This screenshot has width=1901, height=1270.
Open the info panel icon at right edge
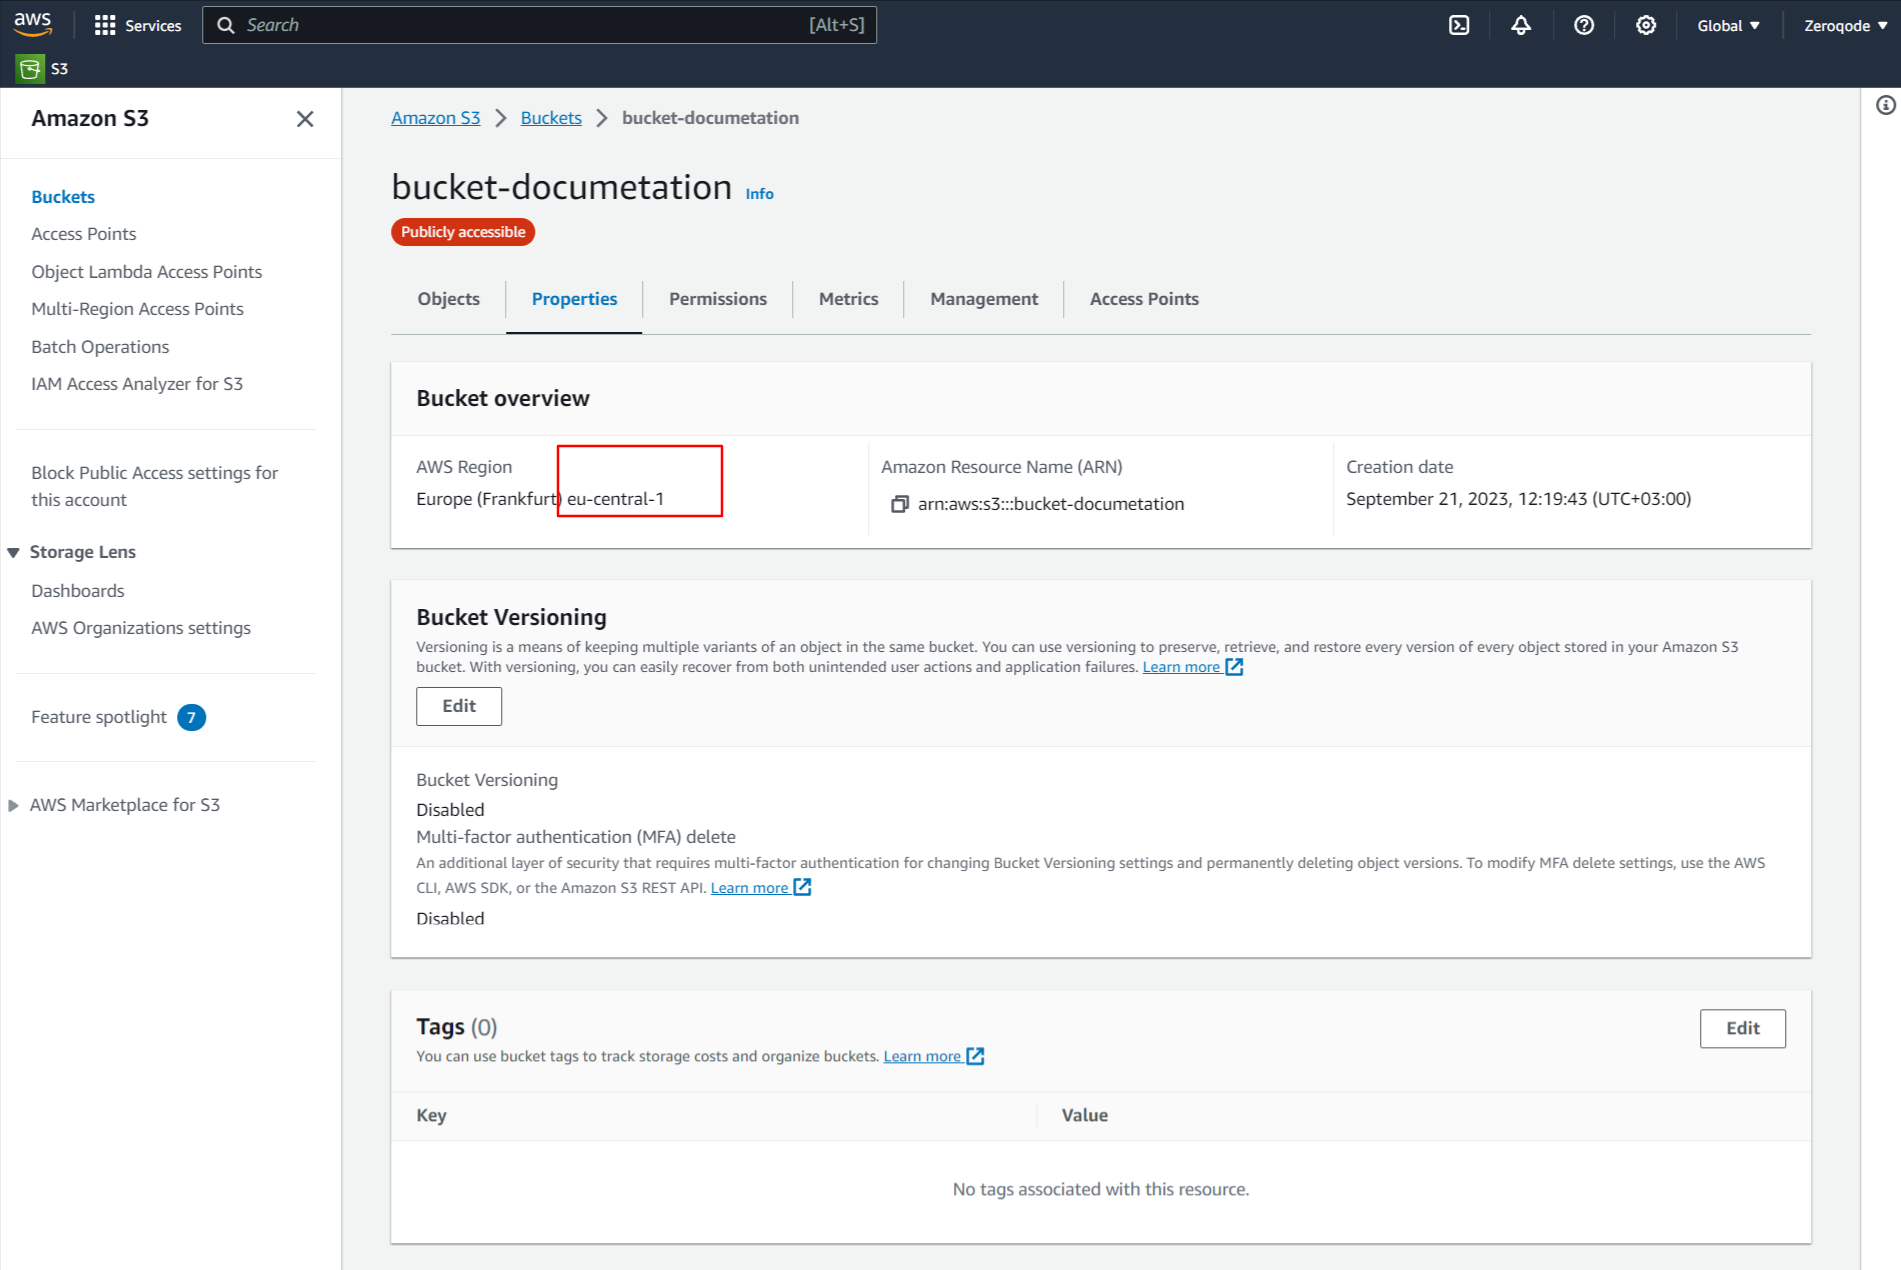1885,105
